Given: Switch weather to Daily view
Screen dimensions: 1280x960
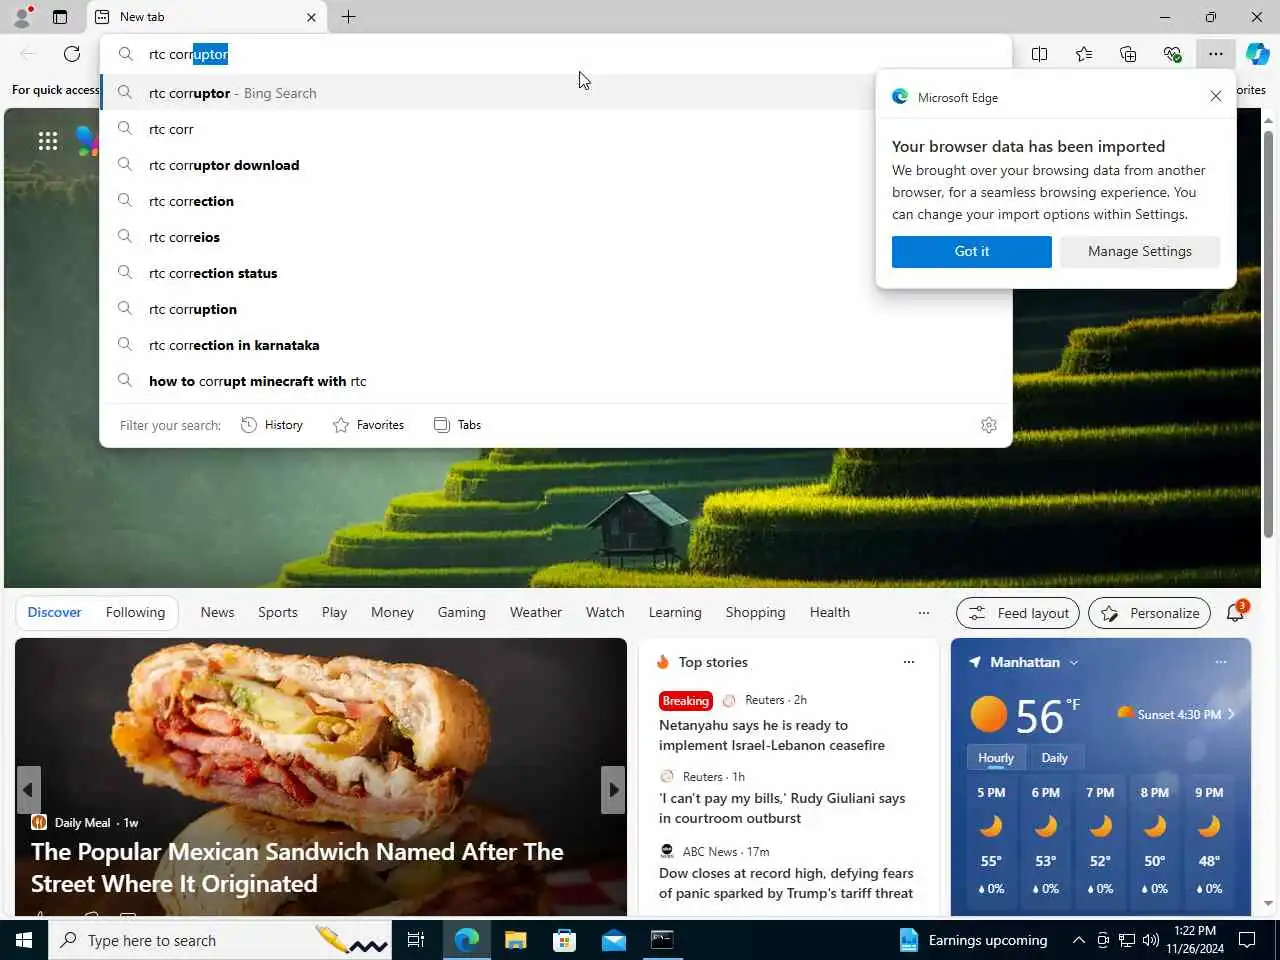Looking at the screenshot, I should [x=1054, y=758].
